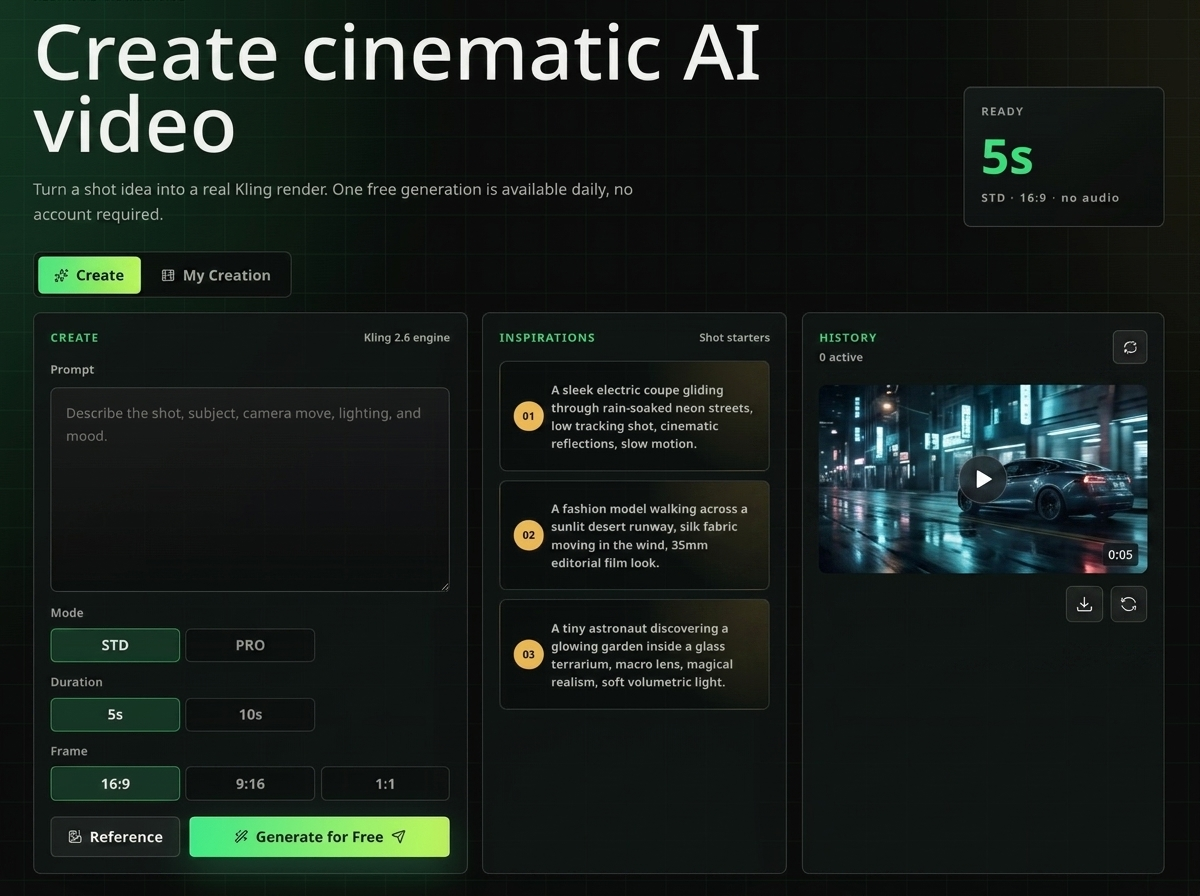The height and width of the screenshot is (896, 1200).
Task: Select 16:9 frame ratio
Action: [x=115, y=784]
